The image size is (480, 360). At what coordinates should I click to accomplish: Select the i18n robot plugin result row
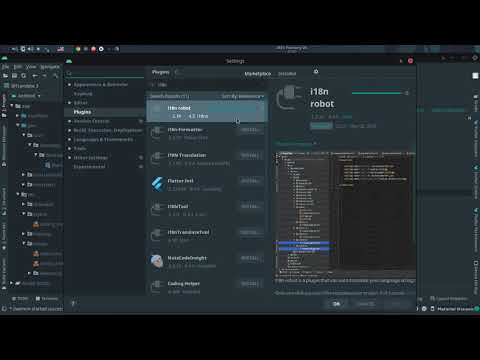207,112
